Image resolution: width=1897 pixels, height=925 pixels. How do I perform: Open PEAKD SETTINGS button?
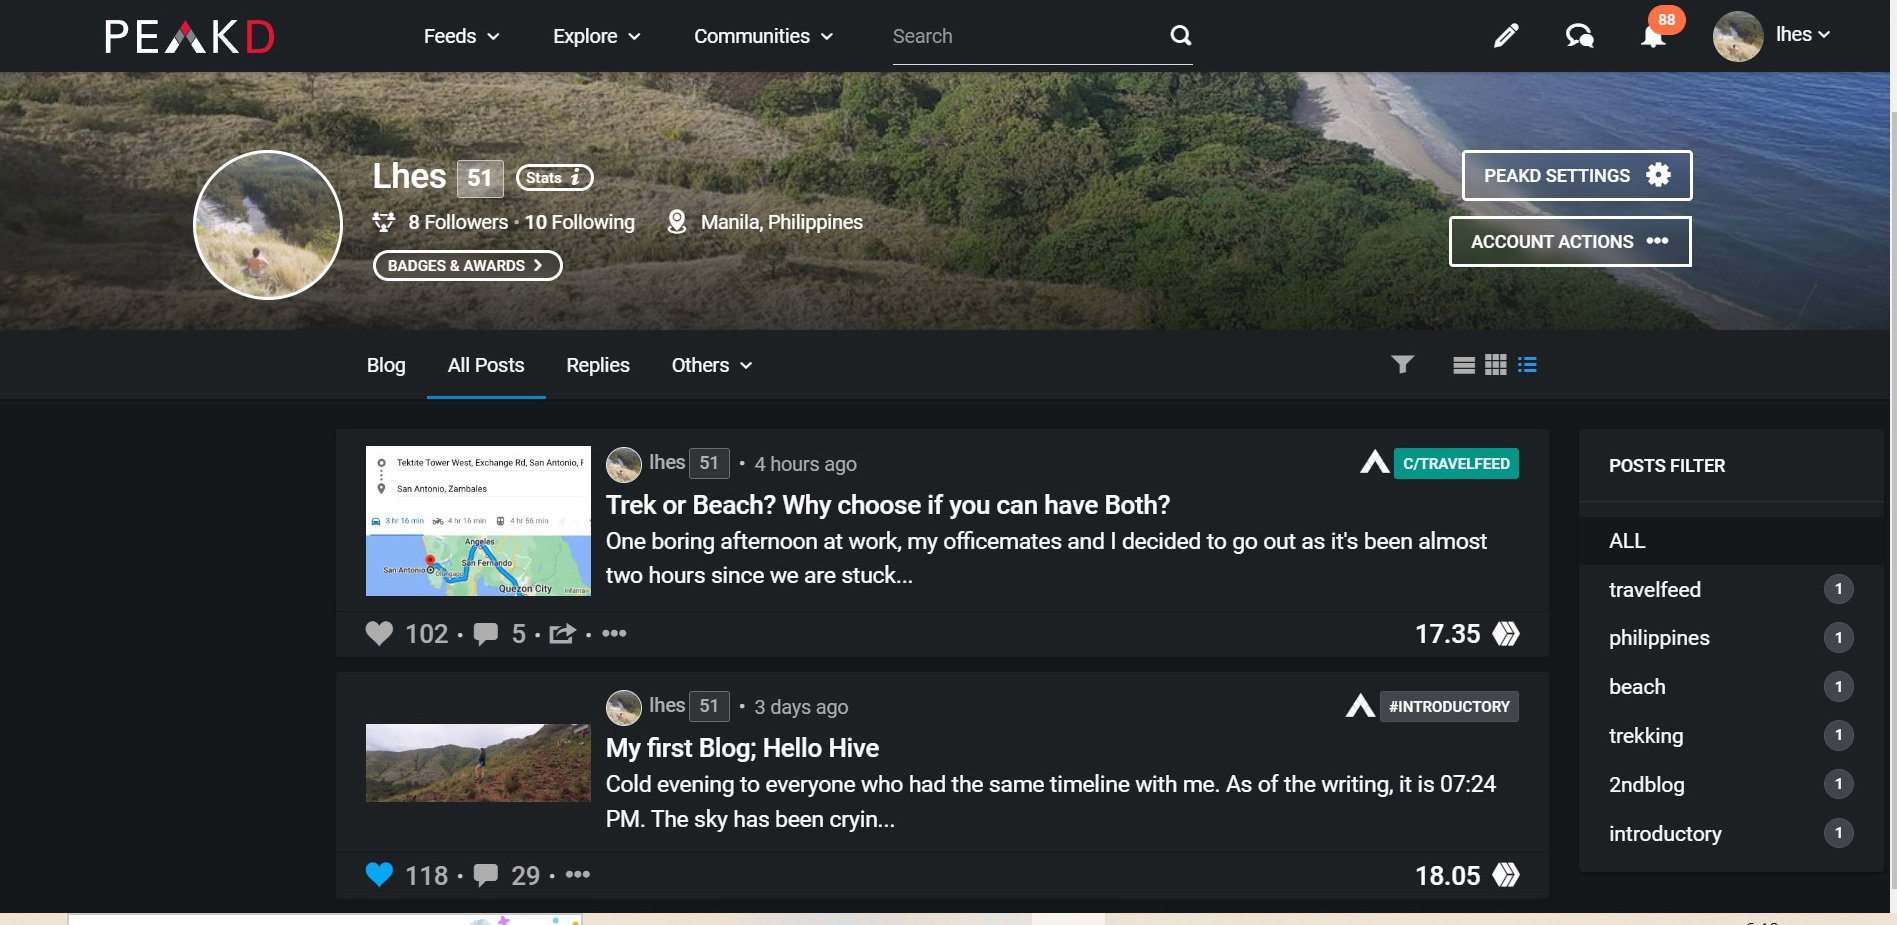point(1577,176)
